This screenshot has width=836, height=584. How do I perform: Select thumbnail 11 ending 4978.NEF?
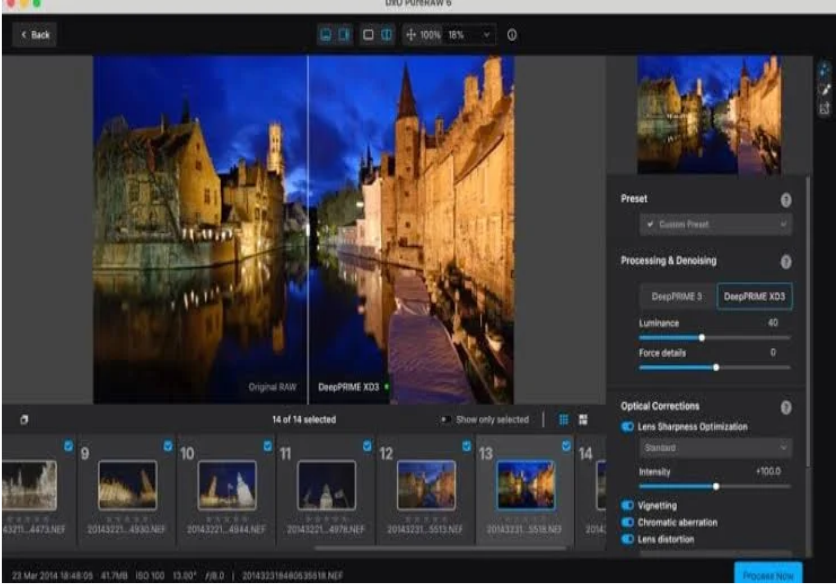326,485
